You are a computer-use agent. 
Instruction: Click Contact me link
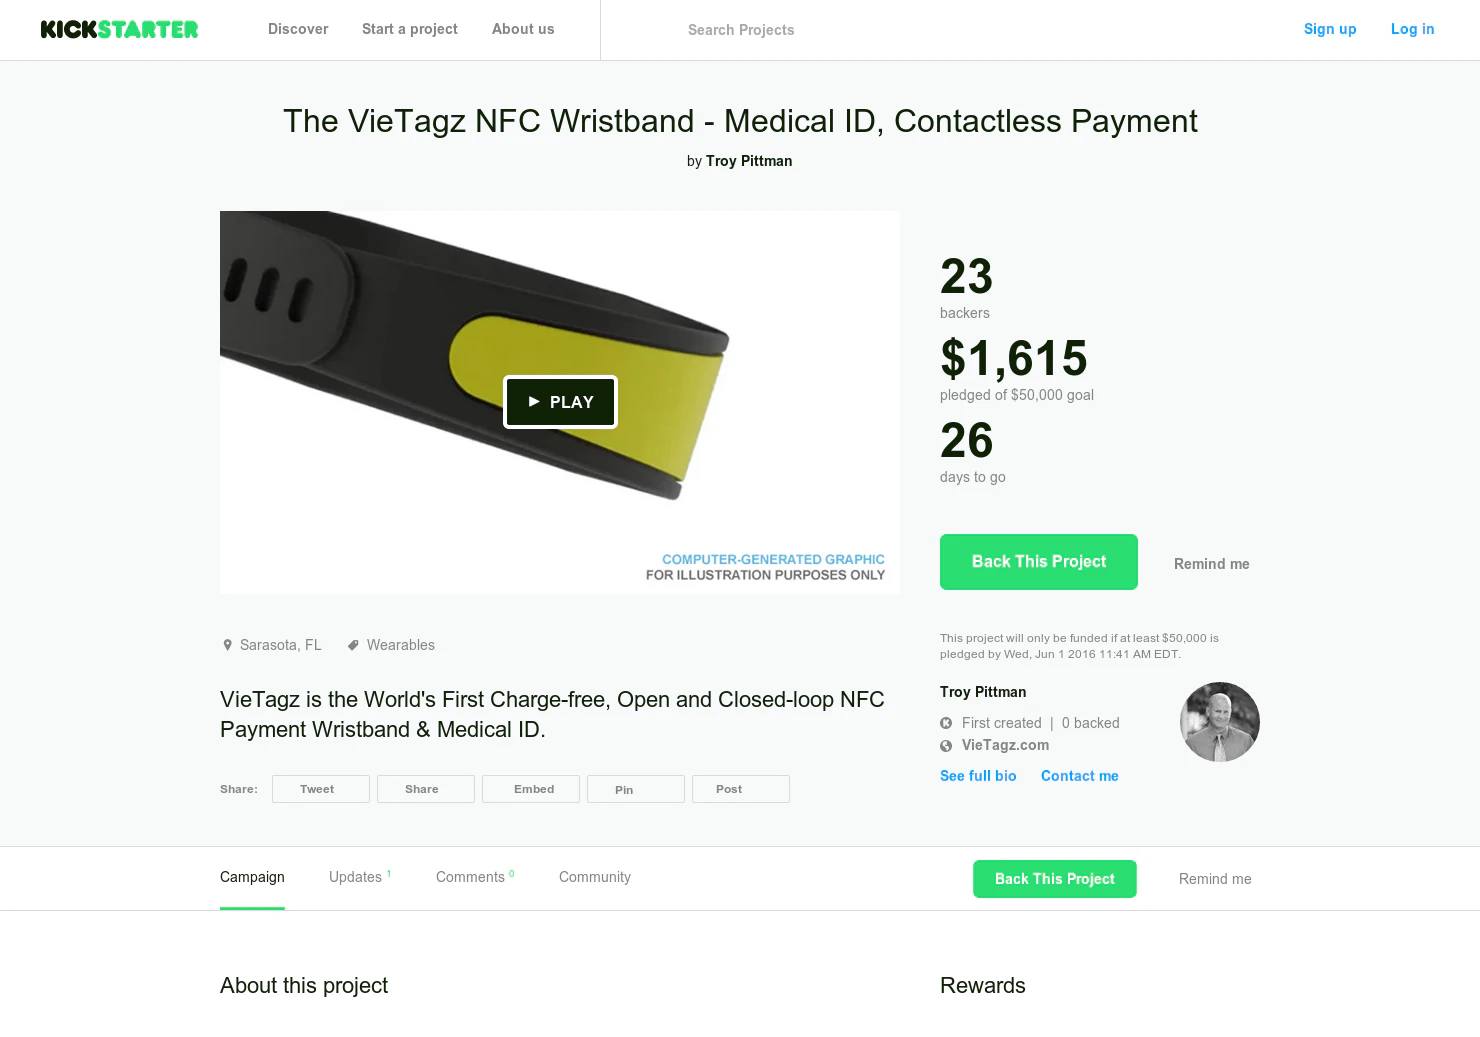[1079, 776]
